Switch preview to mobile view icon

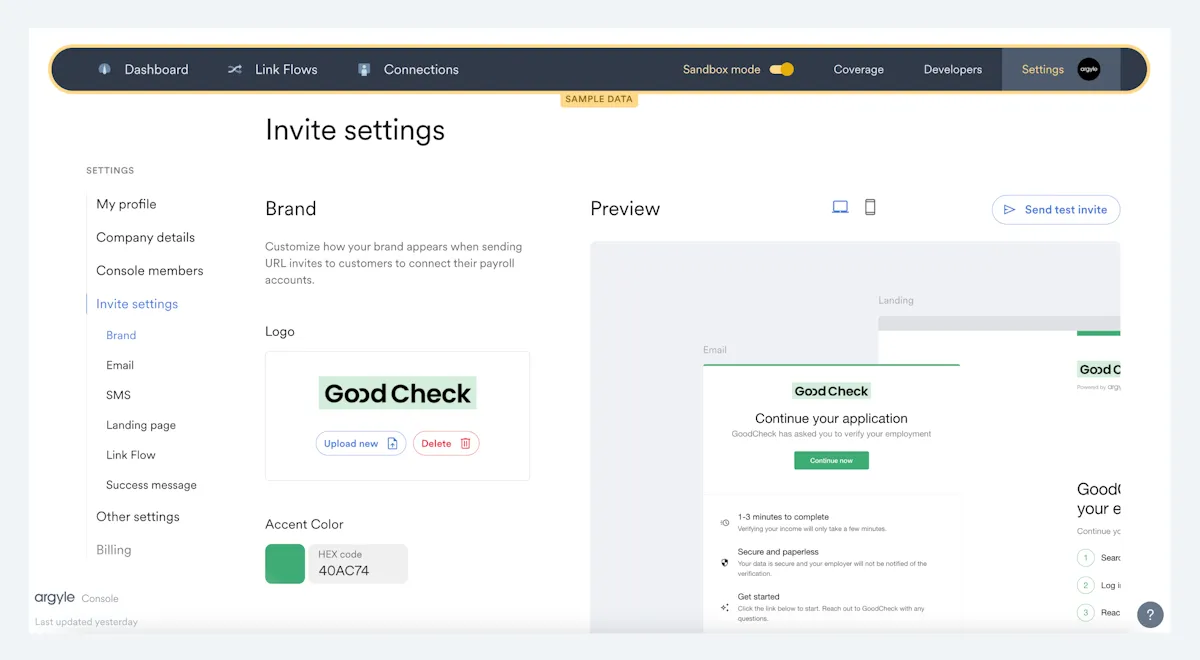[x=870, y=207]
